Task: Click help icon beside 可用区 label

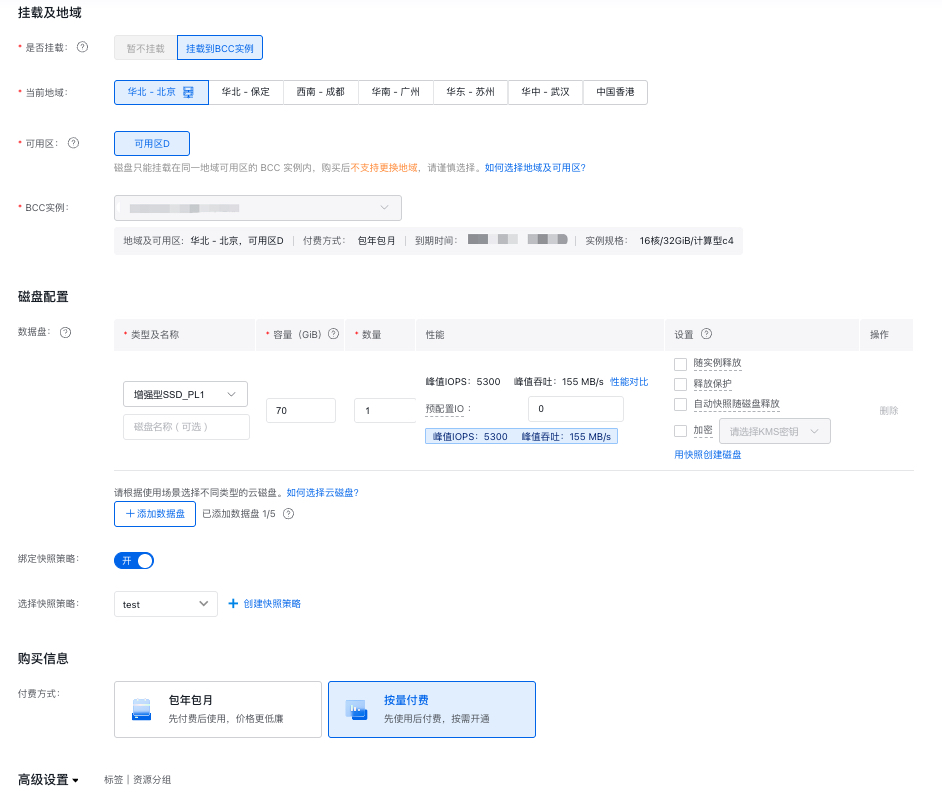Action: 73,143
